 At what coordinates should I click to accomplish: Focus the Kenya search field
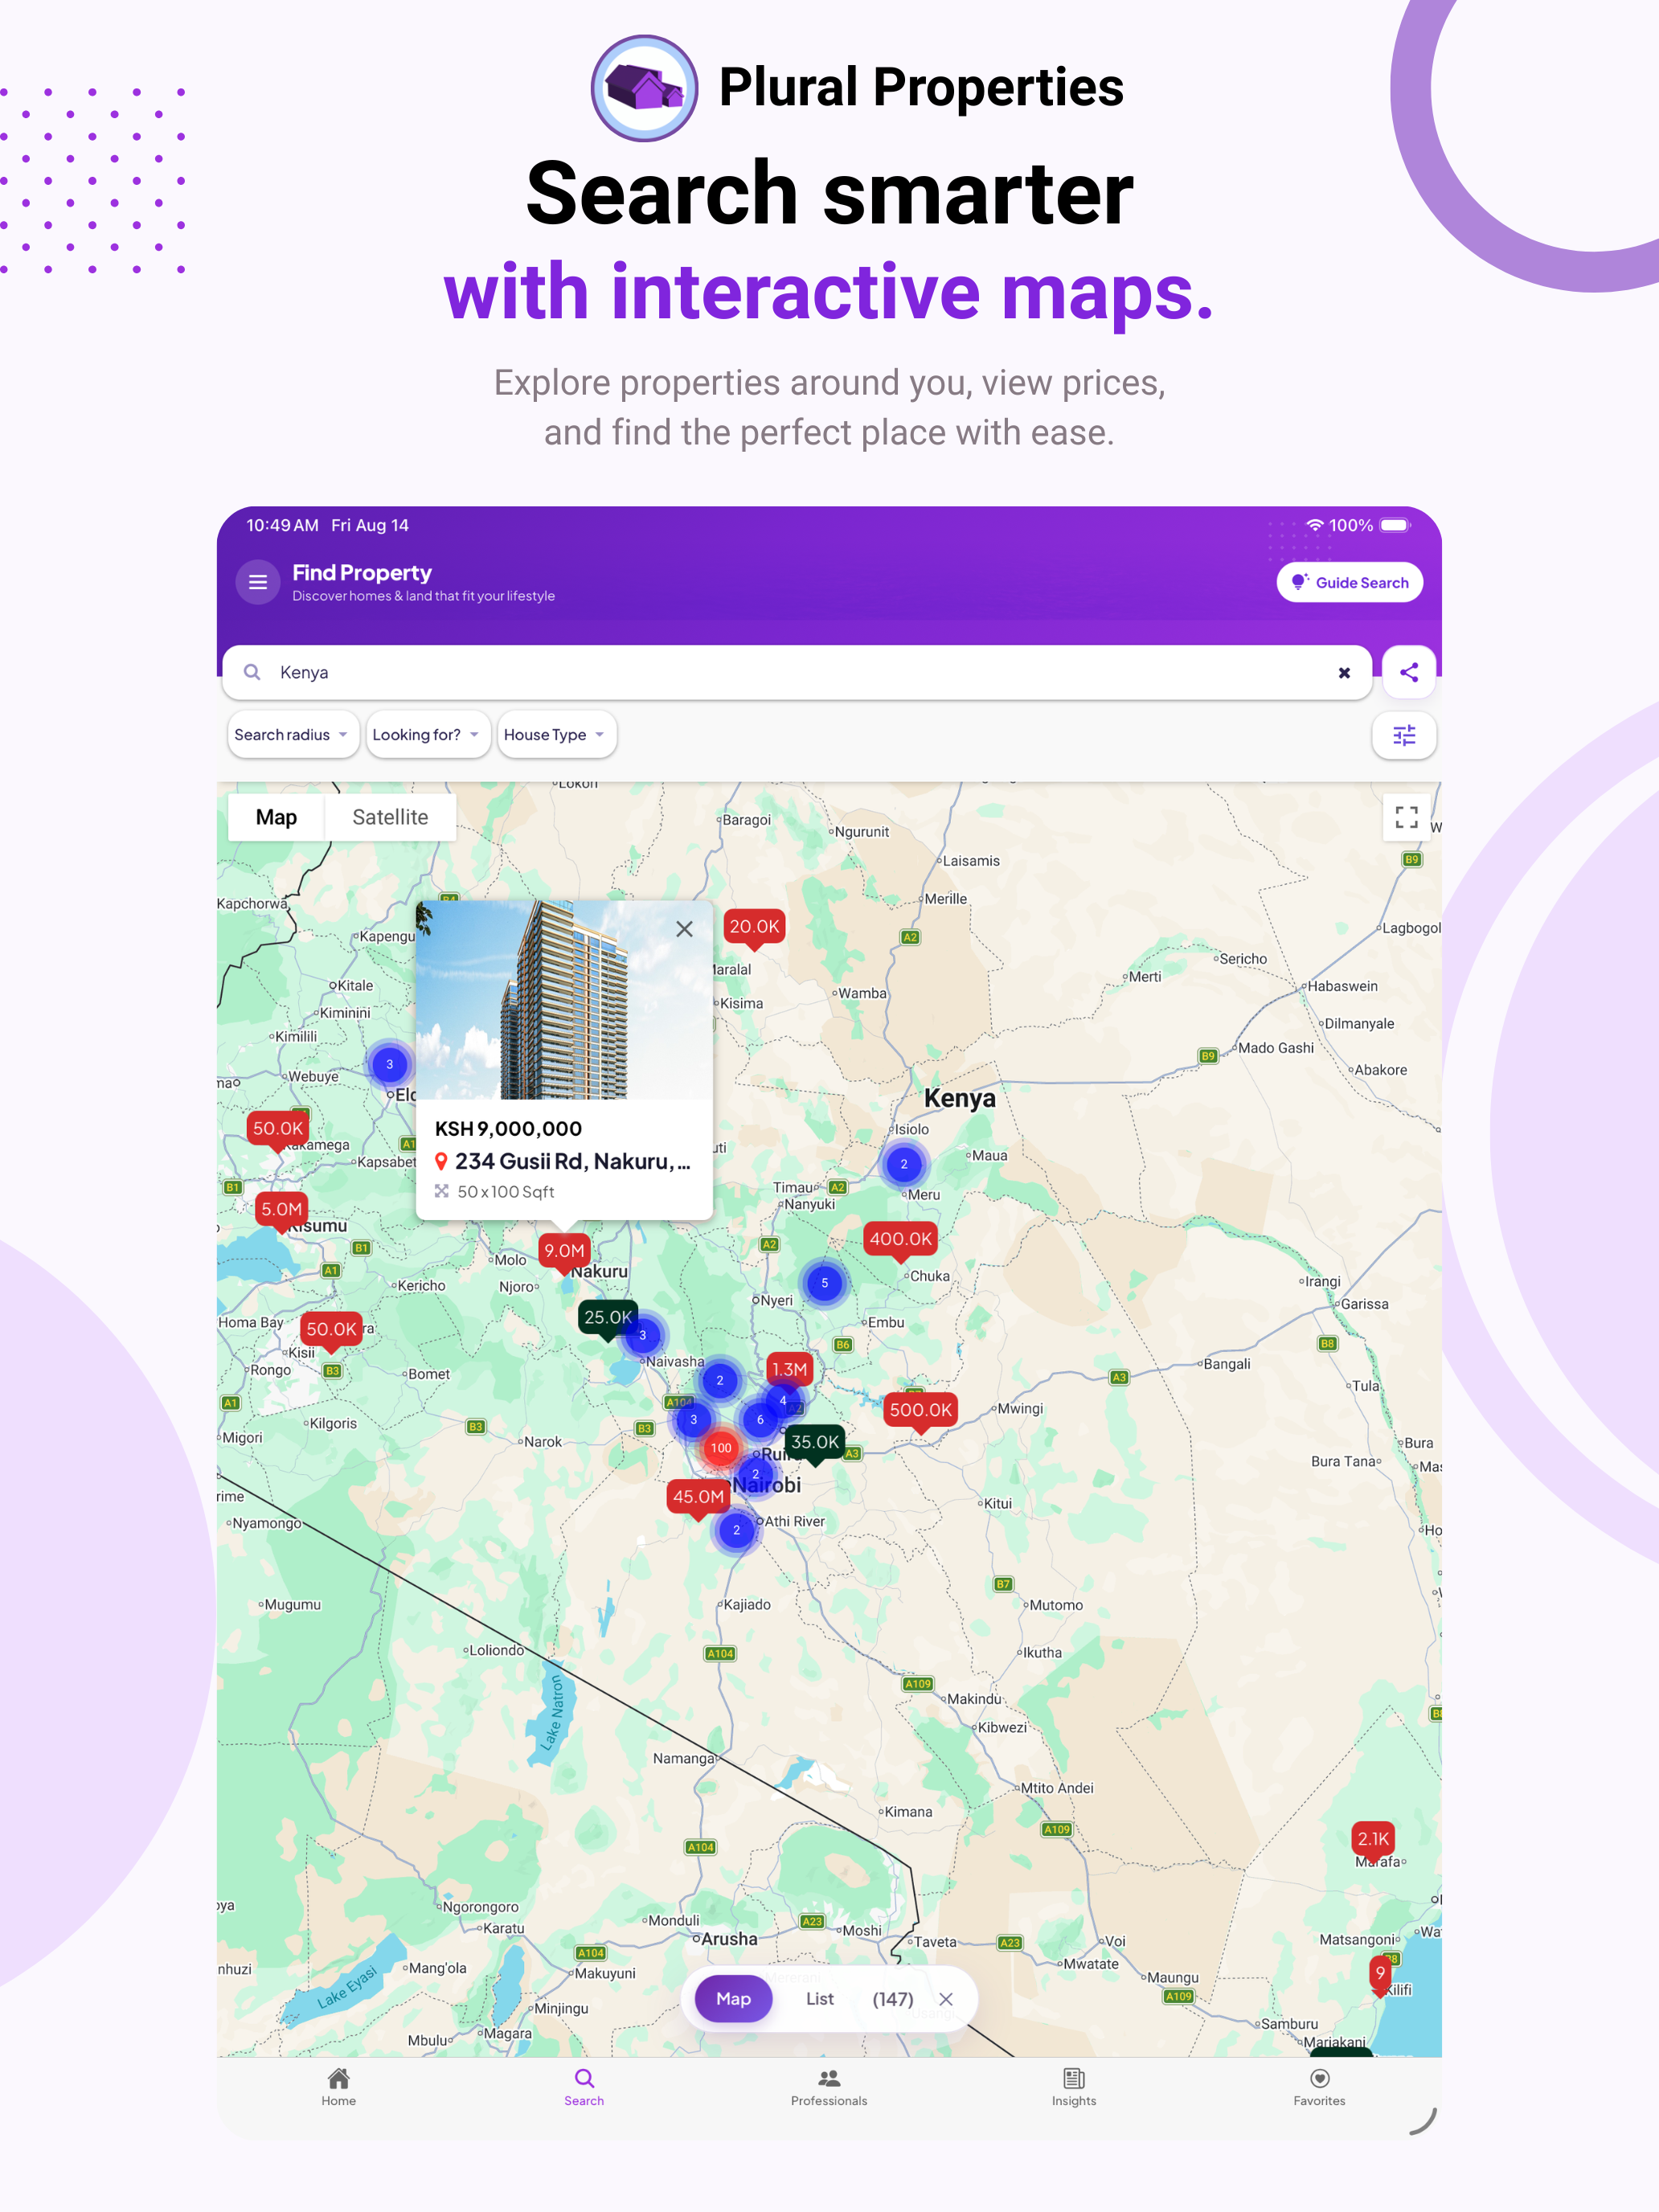(x=796, y=673)
